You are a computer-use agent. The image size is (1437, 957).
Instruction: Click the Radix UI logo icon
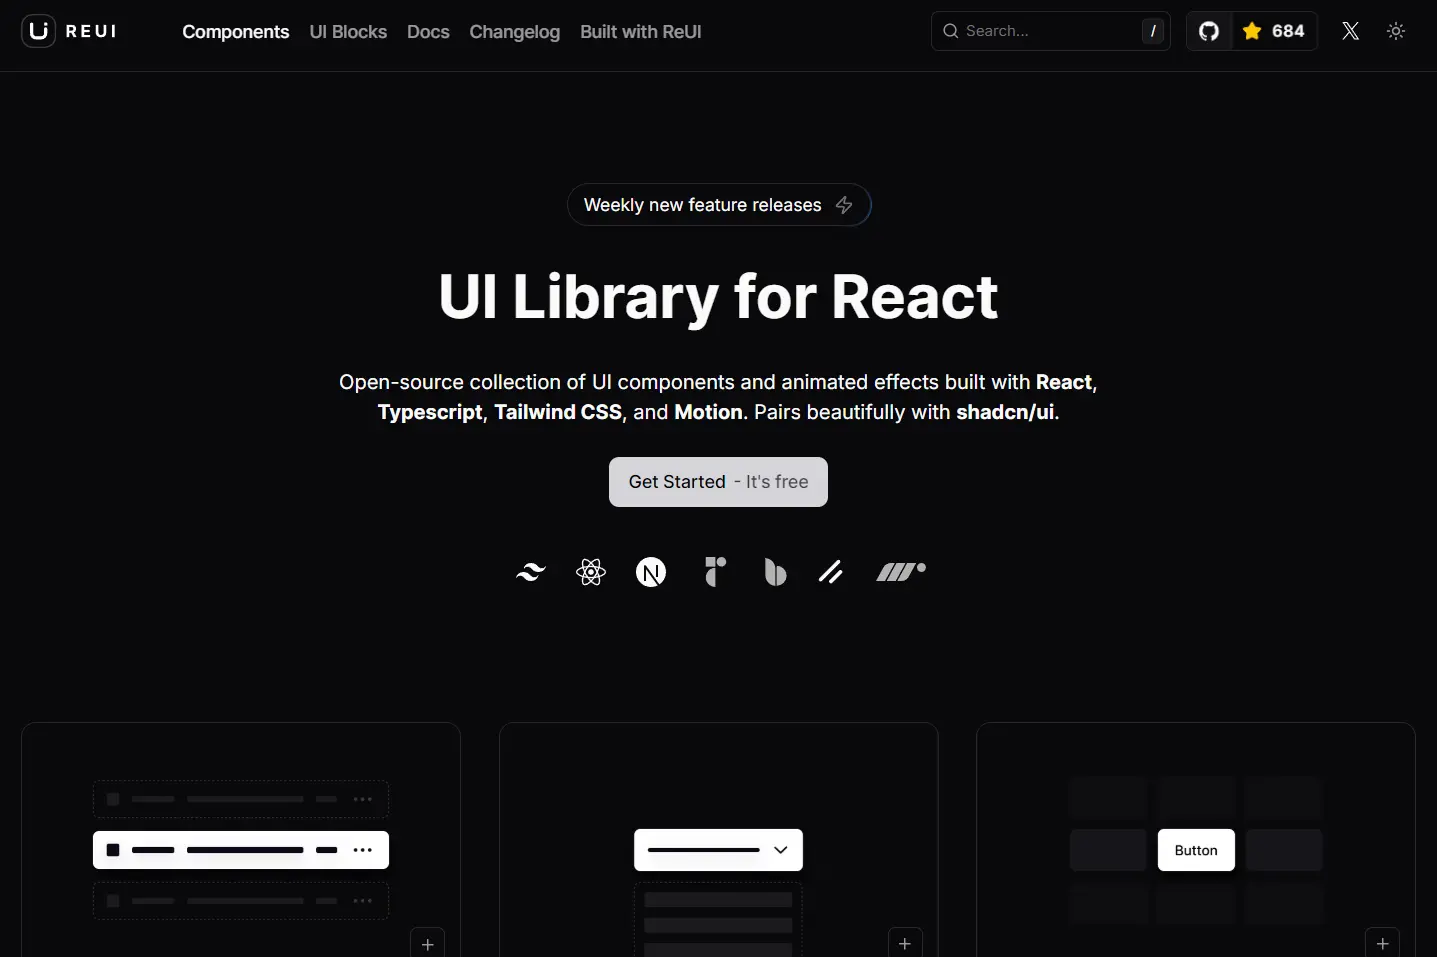715,572
